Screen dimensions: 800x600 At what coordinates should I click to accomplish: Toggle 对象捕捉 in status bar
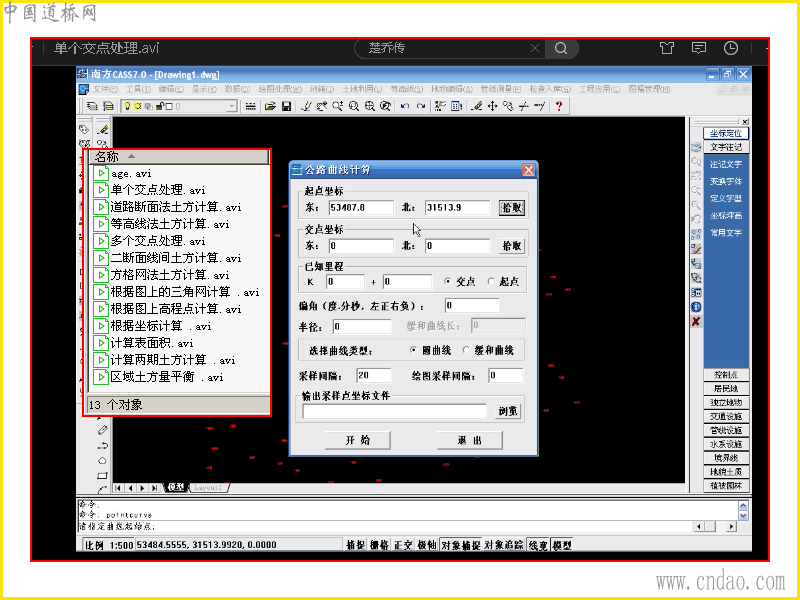[x=461, y=545]
